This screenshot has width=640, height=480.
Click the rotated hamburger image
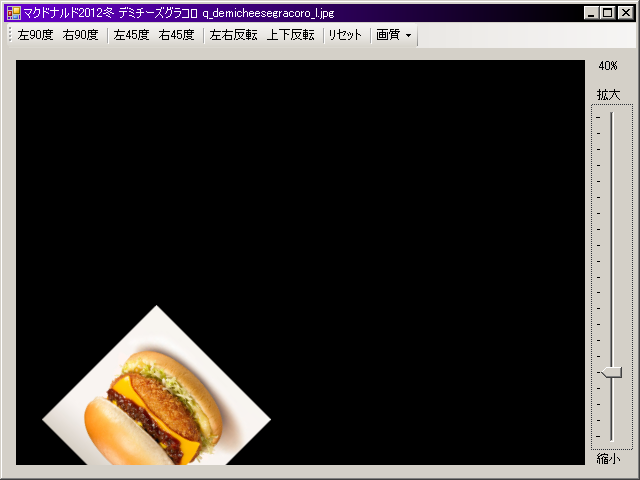pyautogui.click(x=156, y=385)
